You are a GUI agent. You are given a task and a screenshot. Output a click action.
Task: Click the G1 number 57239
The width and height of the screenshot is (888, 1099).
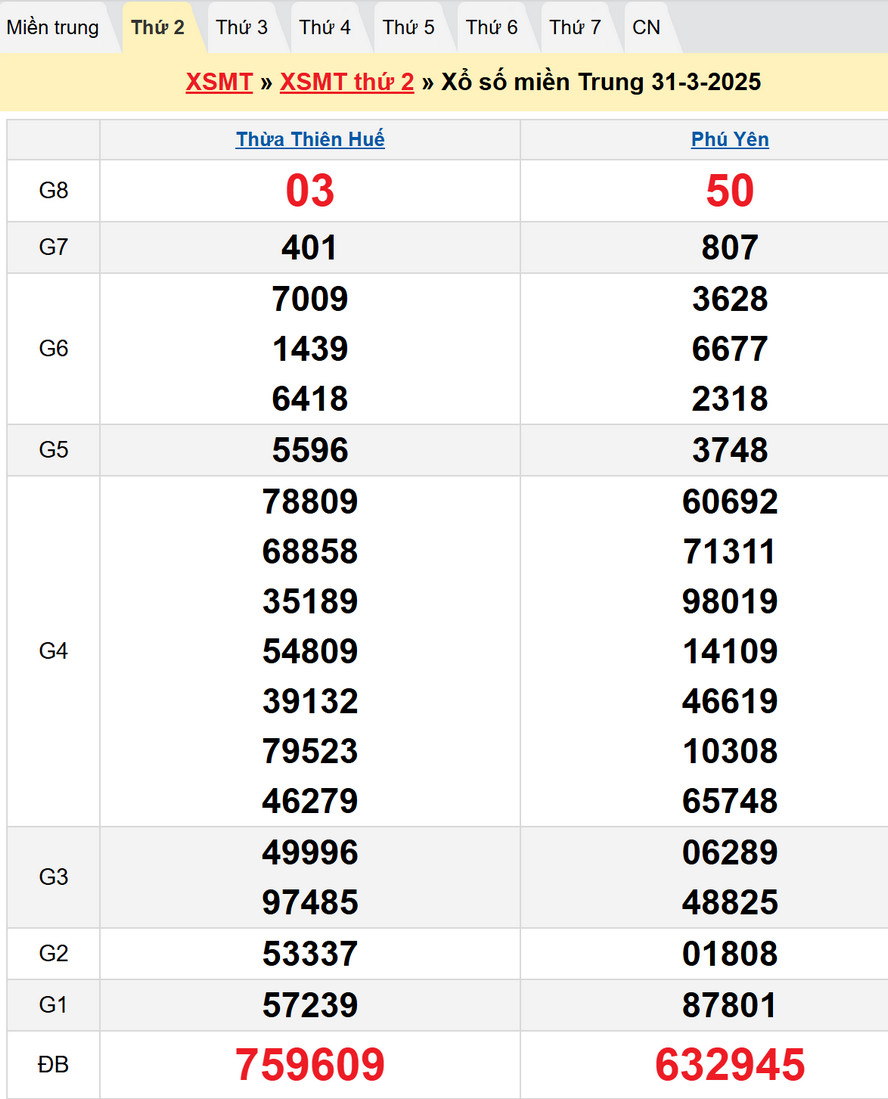point(310,1005)
